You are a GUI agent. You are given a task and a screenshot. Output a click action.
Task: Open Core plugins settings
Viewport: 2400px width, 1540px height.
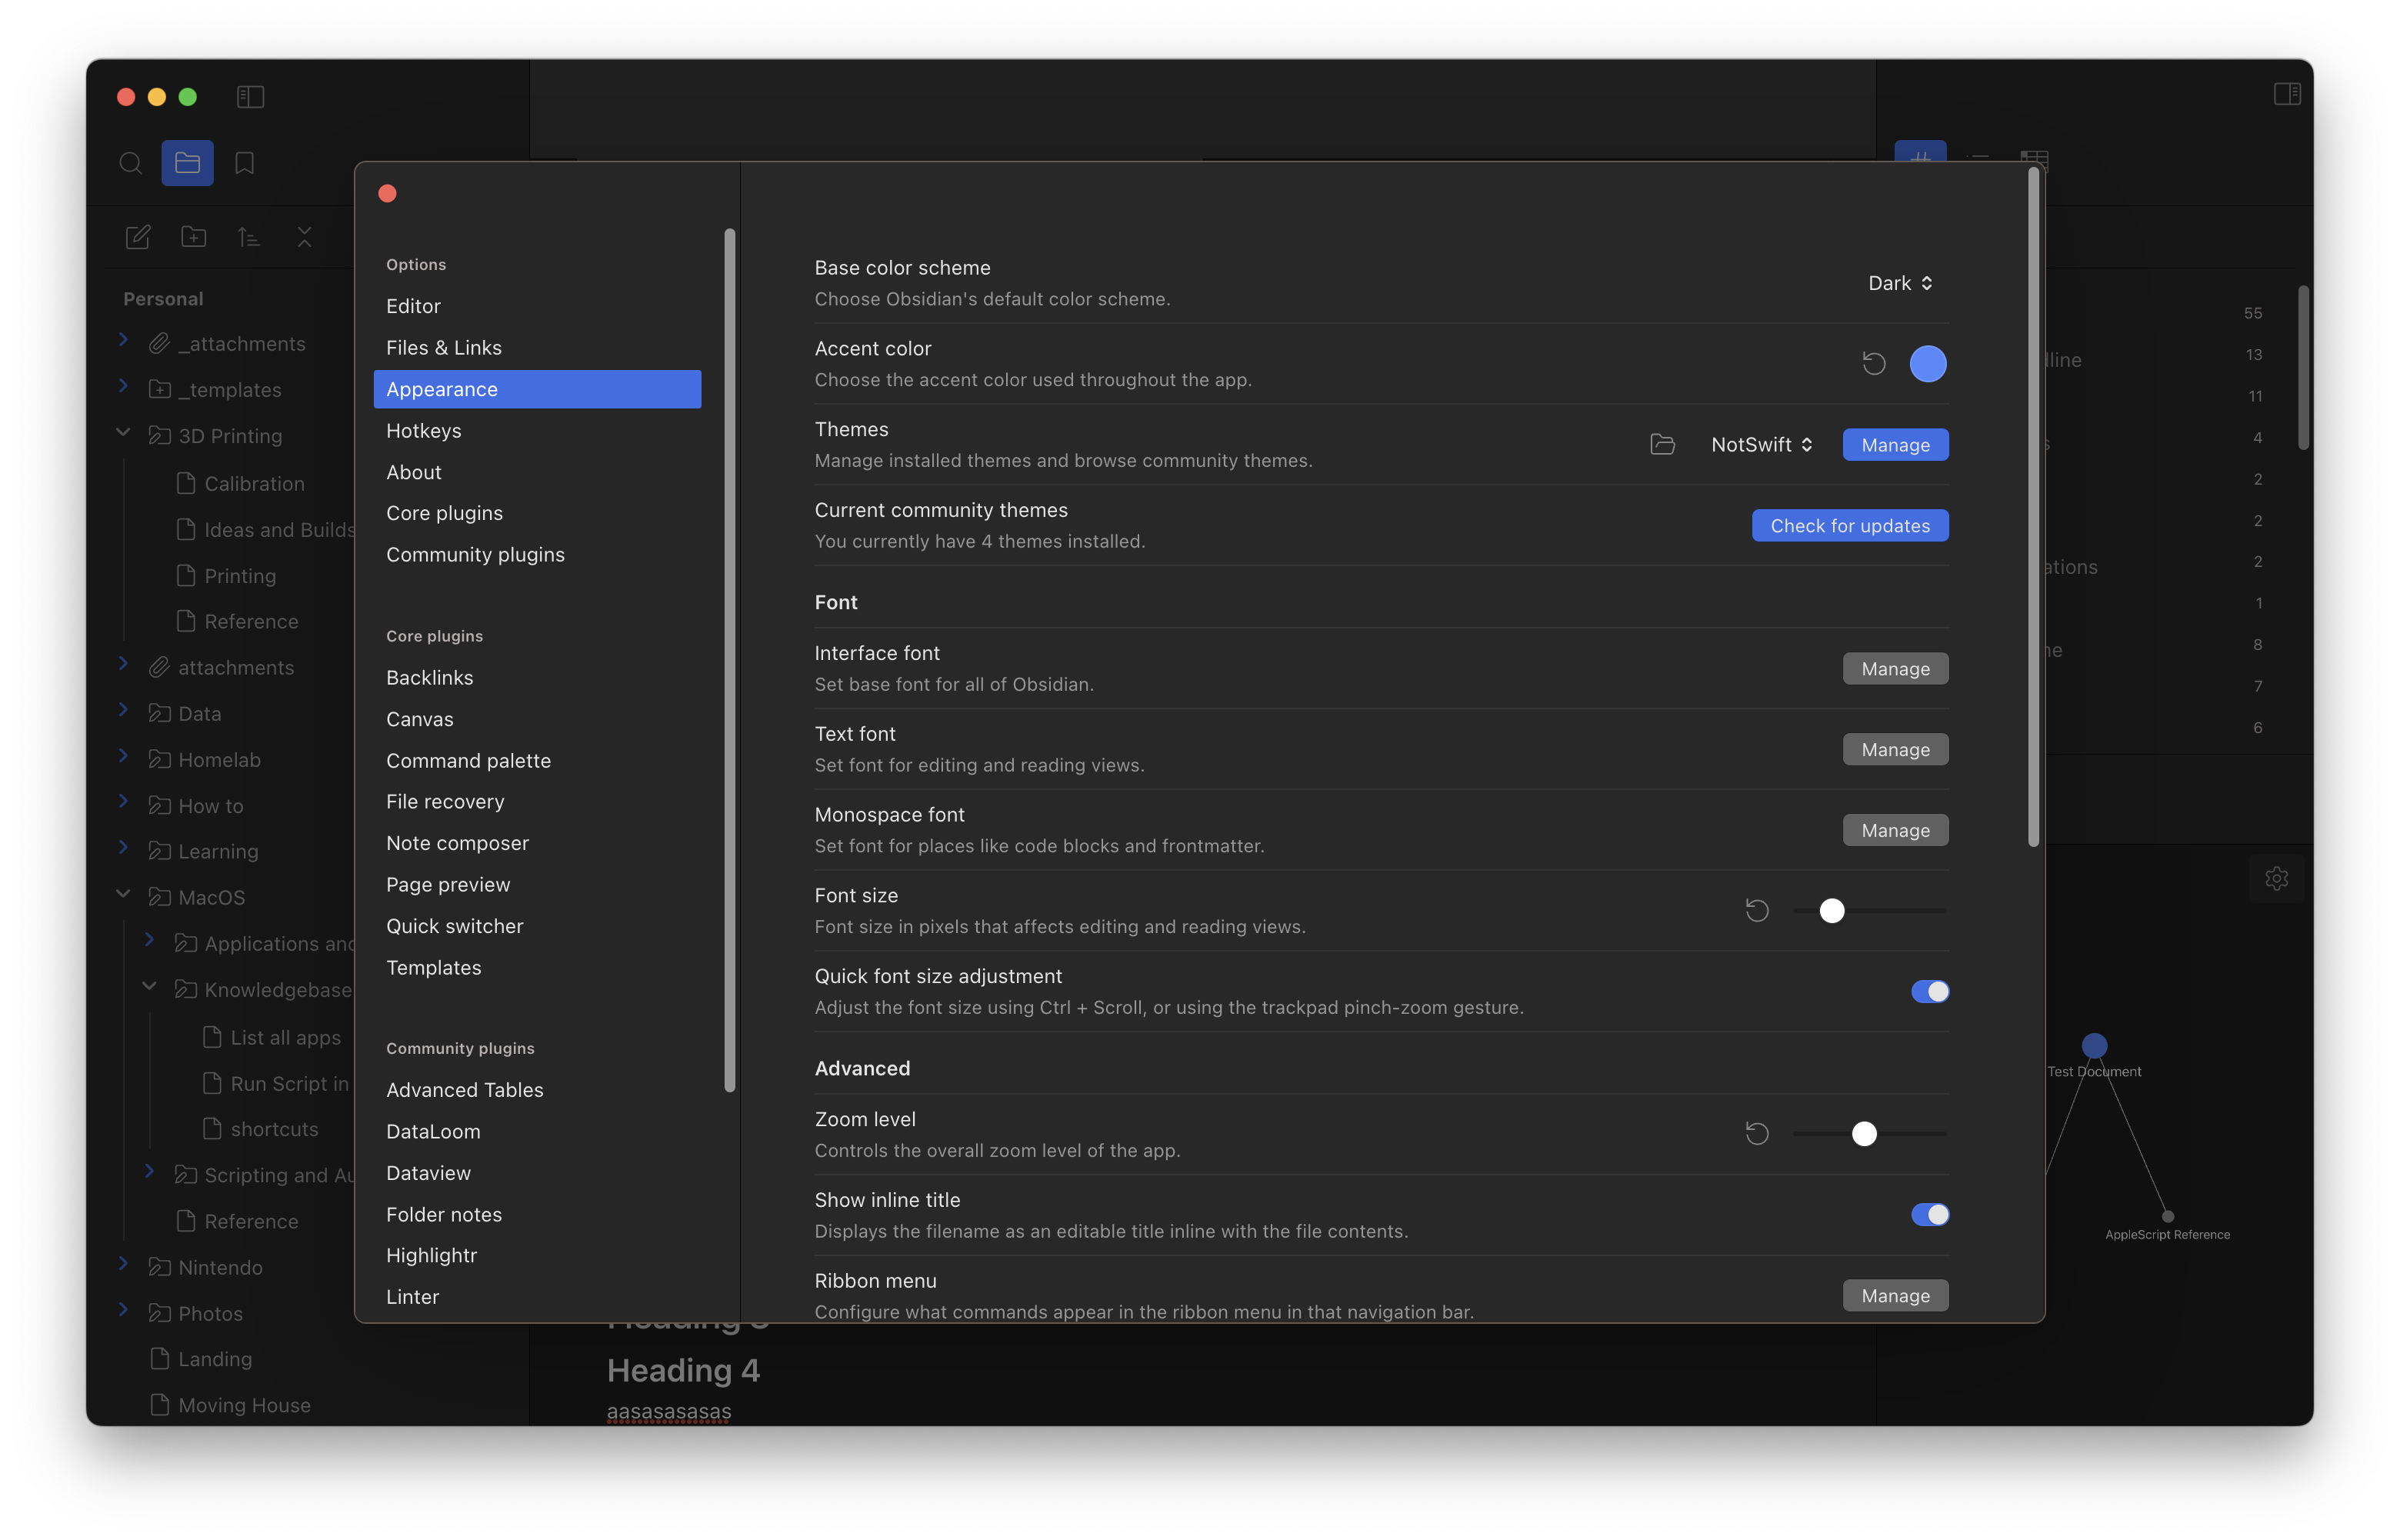(537, 513)
